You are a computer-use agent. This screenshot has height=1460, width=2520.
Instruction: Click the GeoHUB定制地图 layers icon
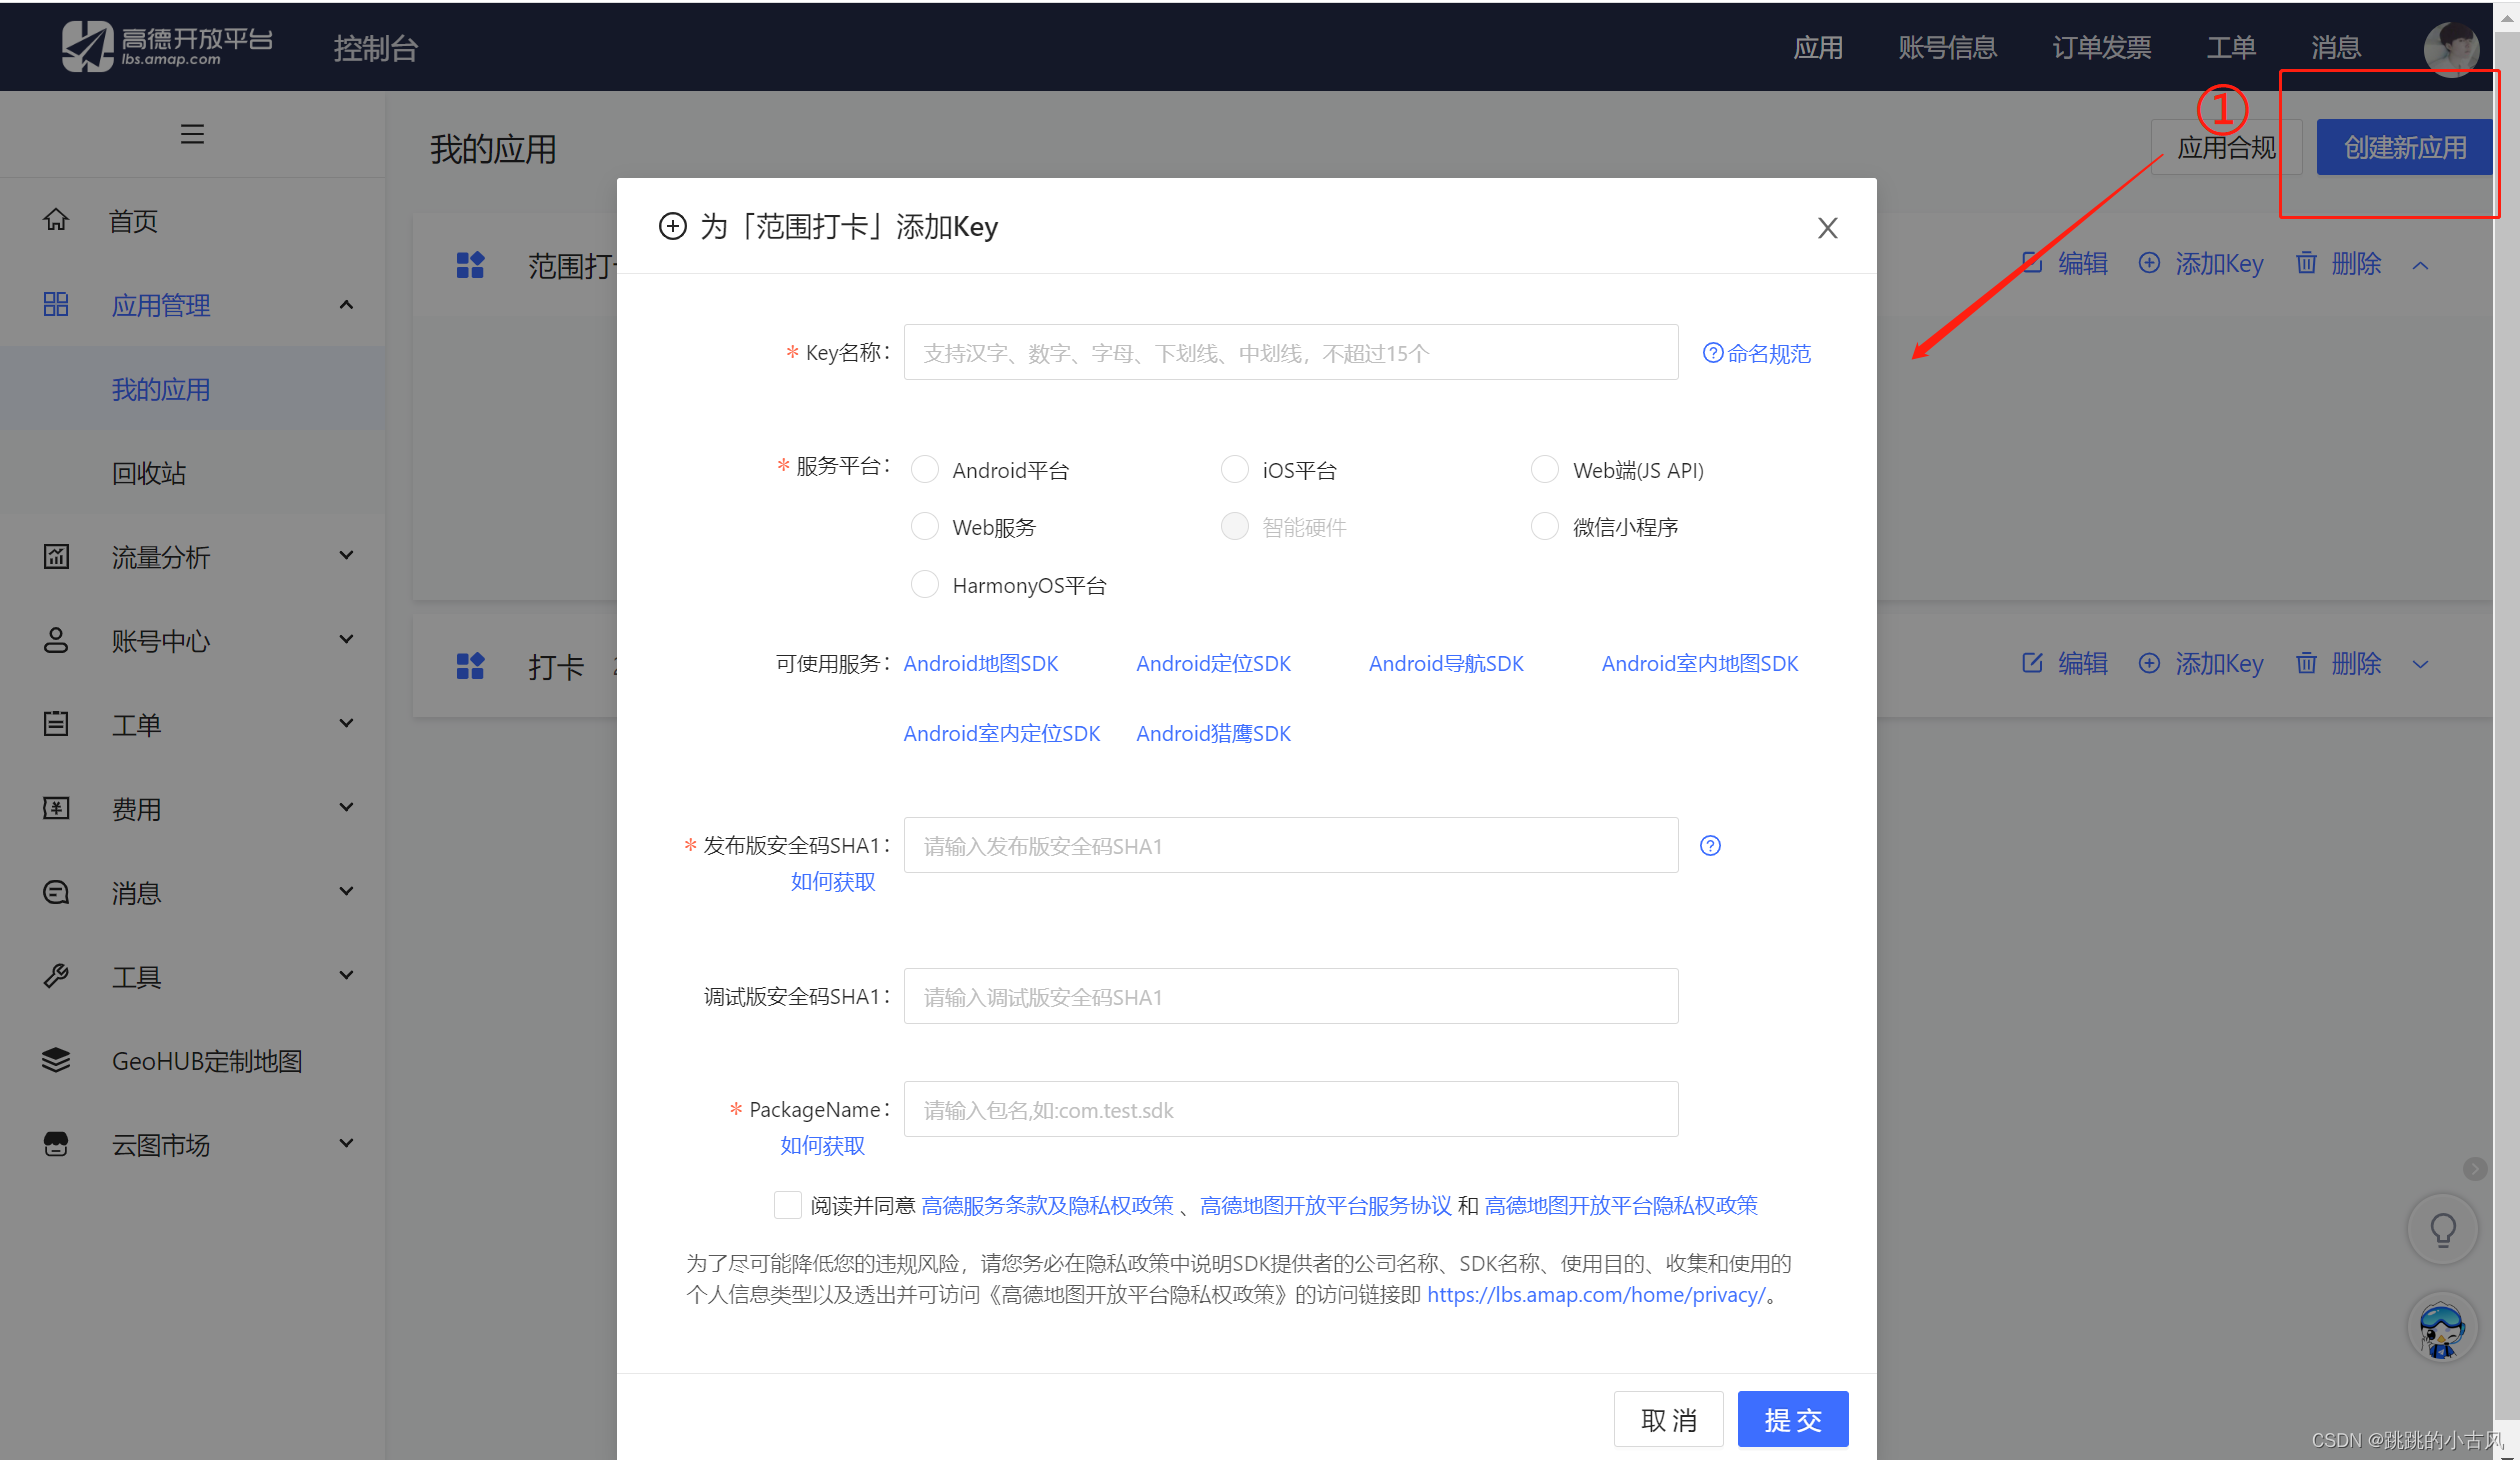56,1060
